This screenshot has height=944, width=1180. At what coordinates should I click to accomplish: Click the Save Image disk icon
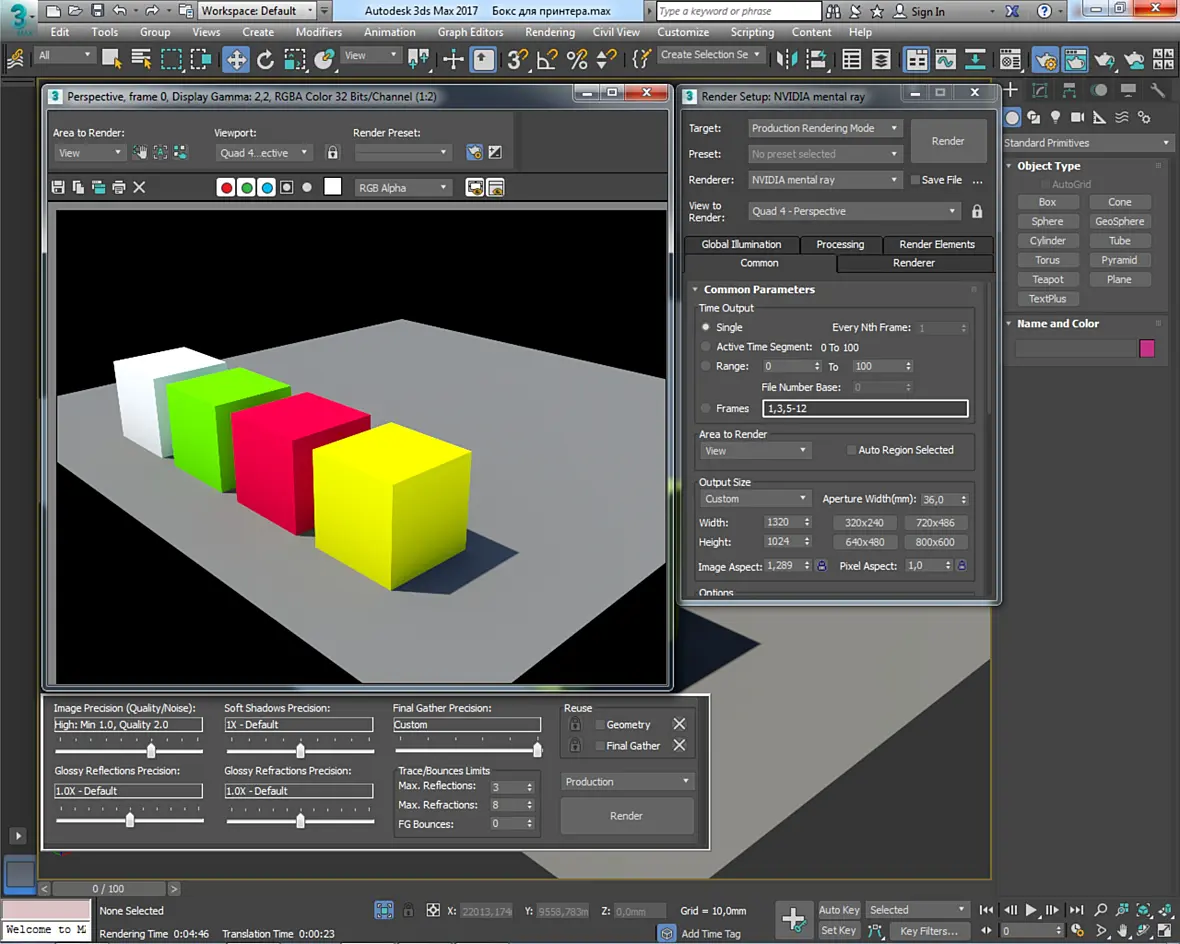[x=58, y=187]
